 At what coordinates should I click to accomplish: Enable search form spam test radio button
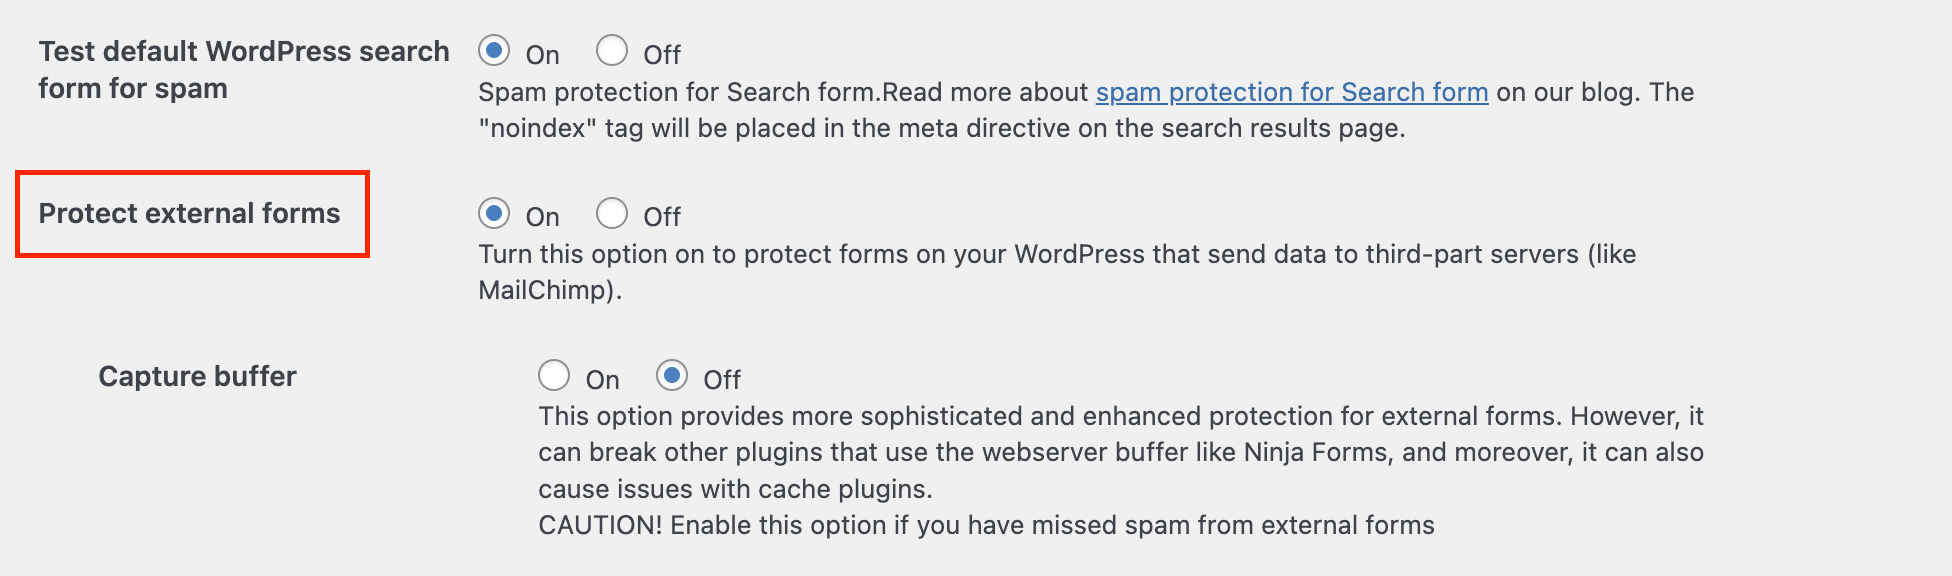coord(494,50)
